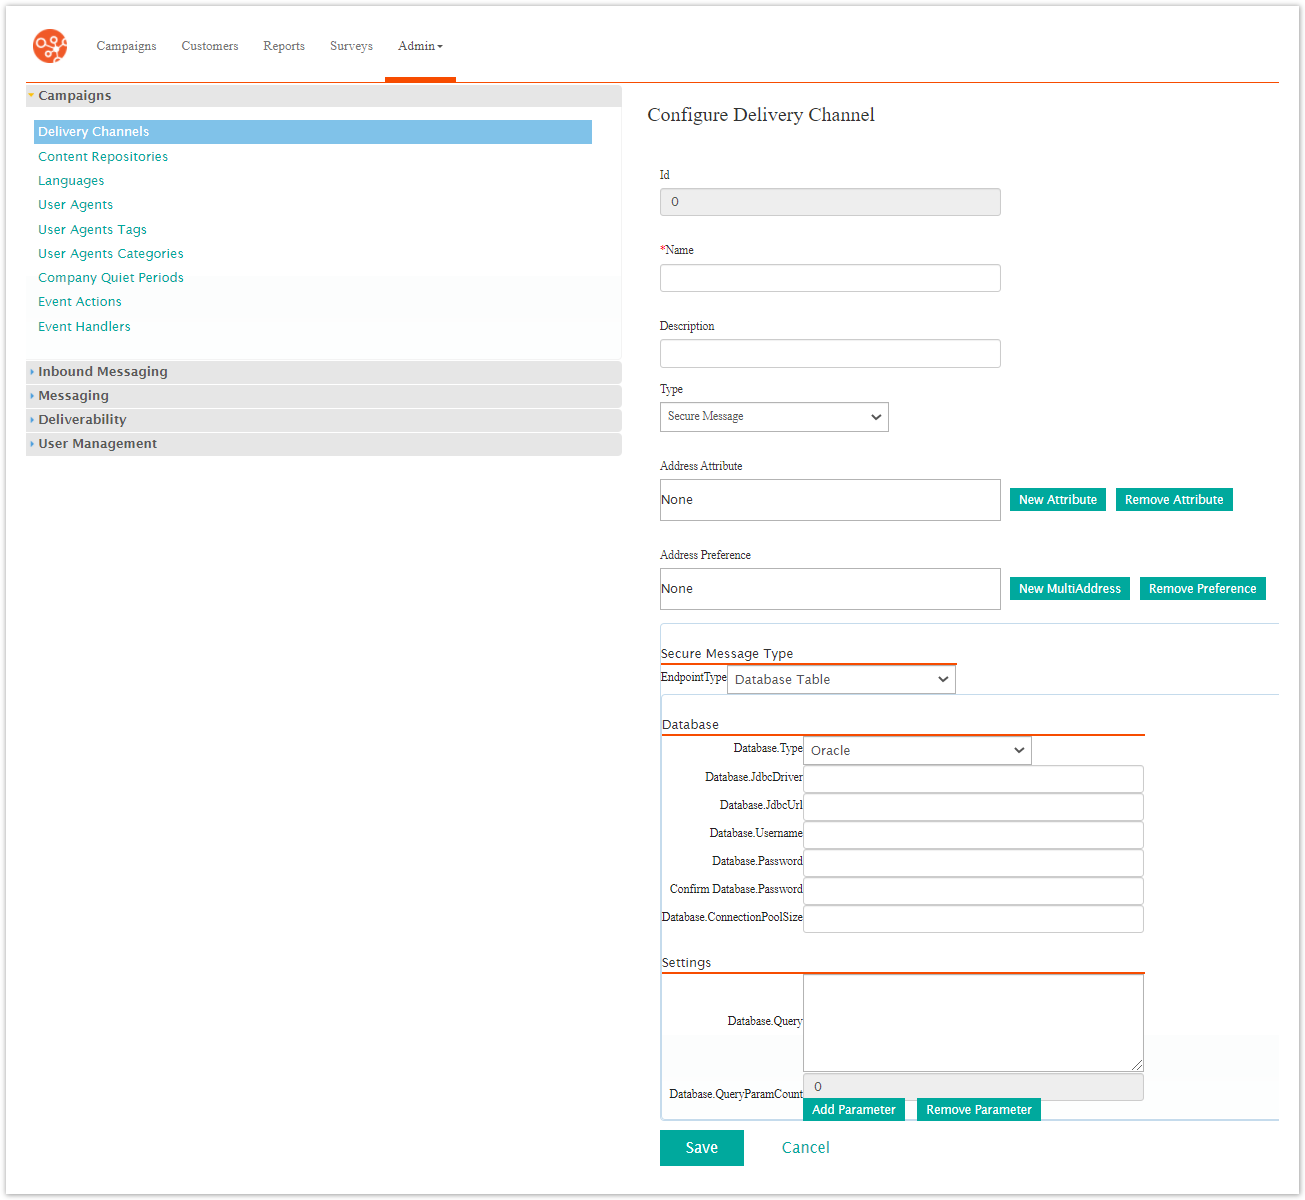This screenshot has height=1200, width=1305.
Task: Open the EndpointType dropdown showing Database Table
Action: tap(840, 679)
